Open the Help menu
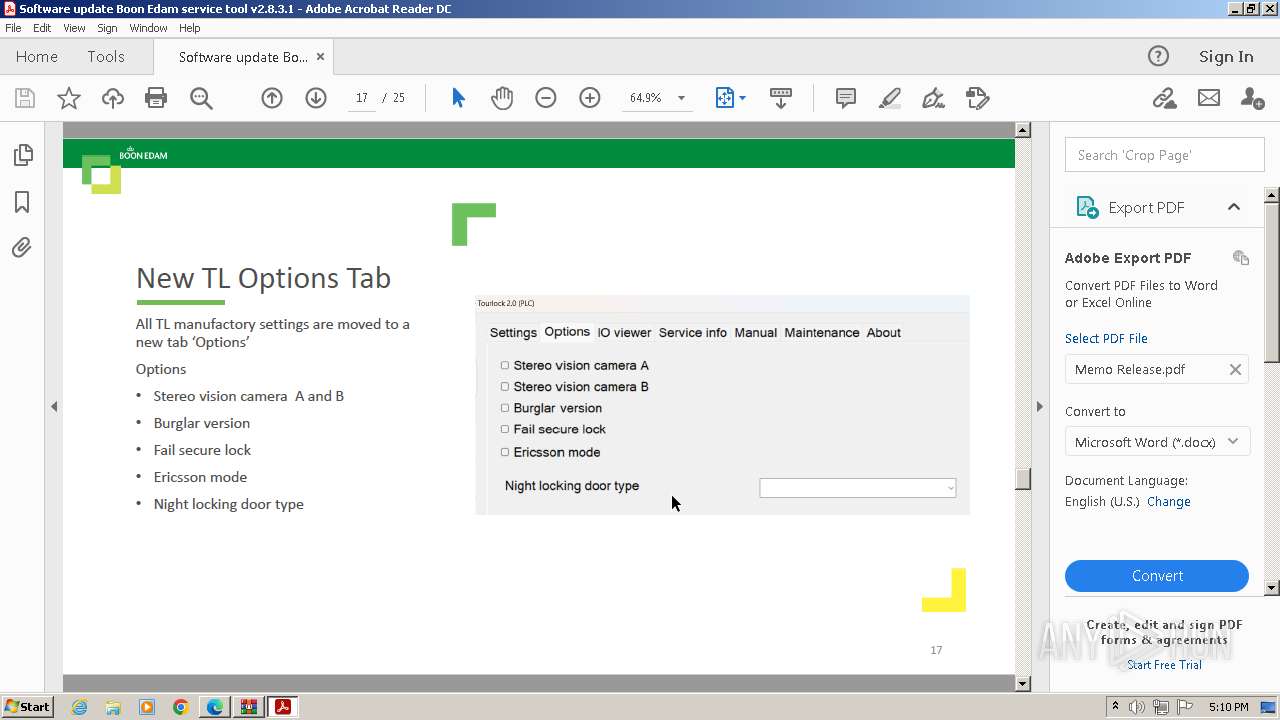Screen dimensions: 1280x720 click(190, 28)
